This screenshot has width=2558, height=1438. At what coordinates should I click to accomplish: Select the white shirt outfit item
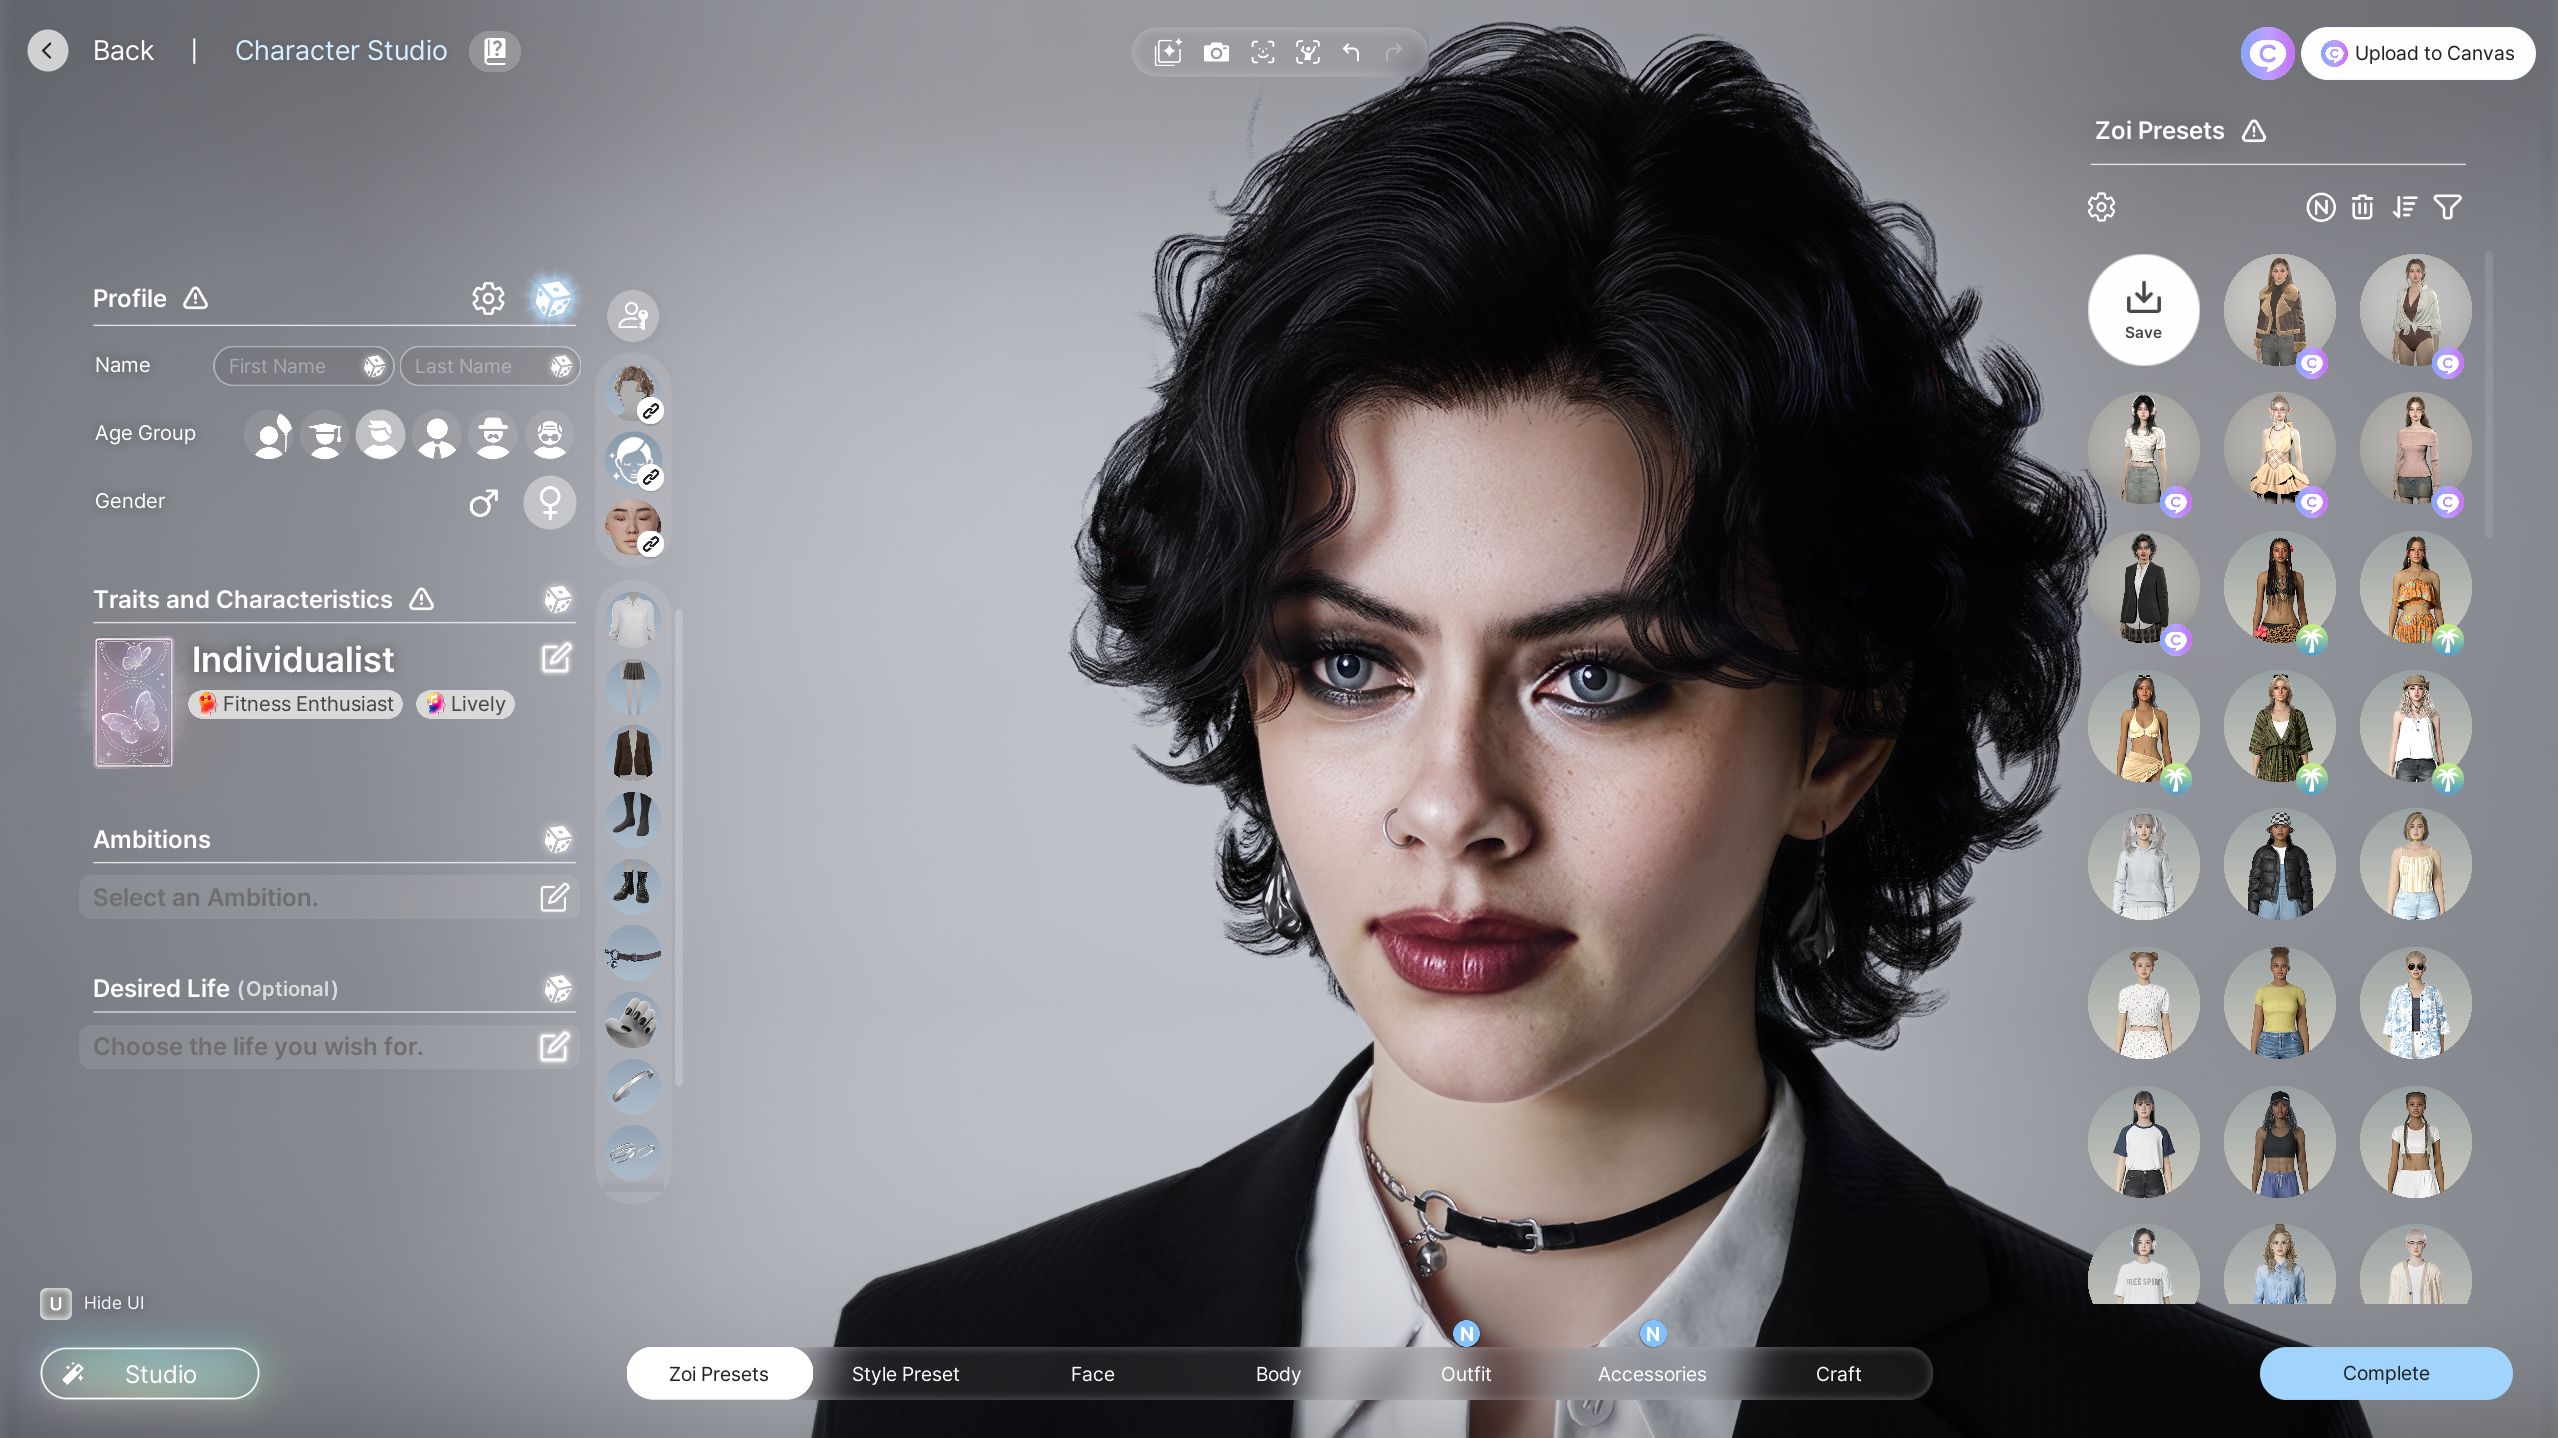(633, 619)
